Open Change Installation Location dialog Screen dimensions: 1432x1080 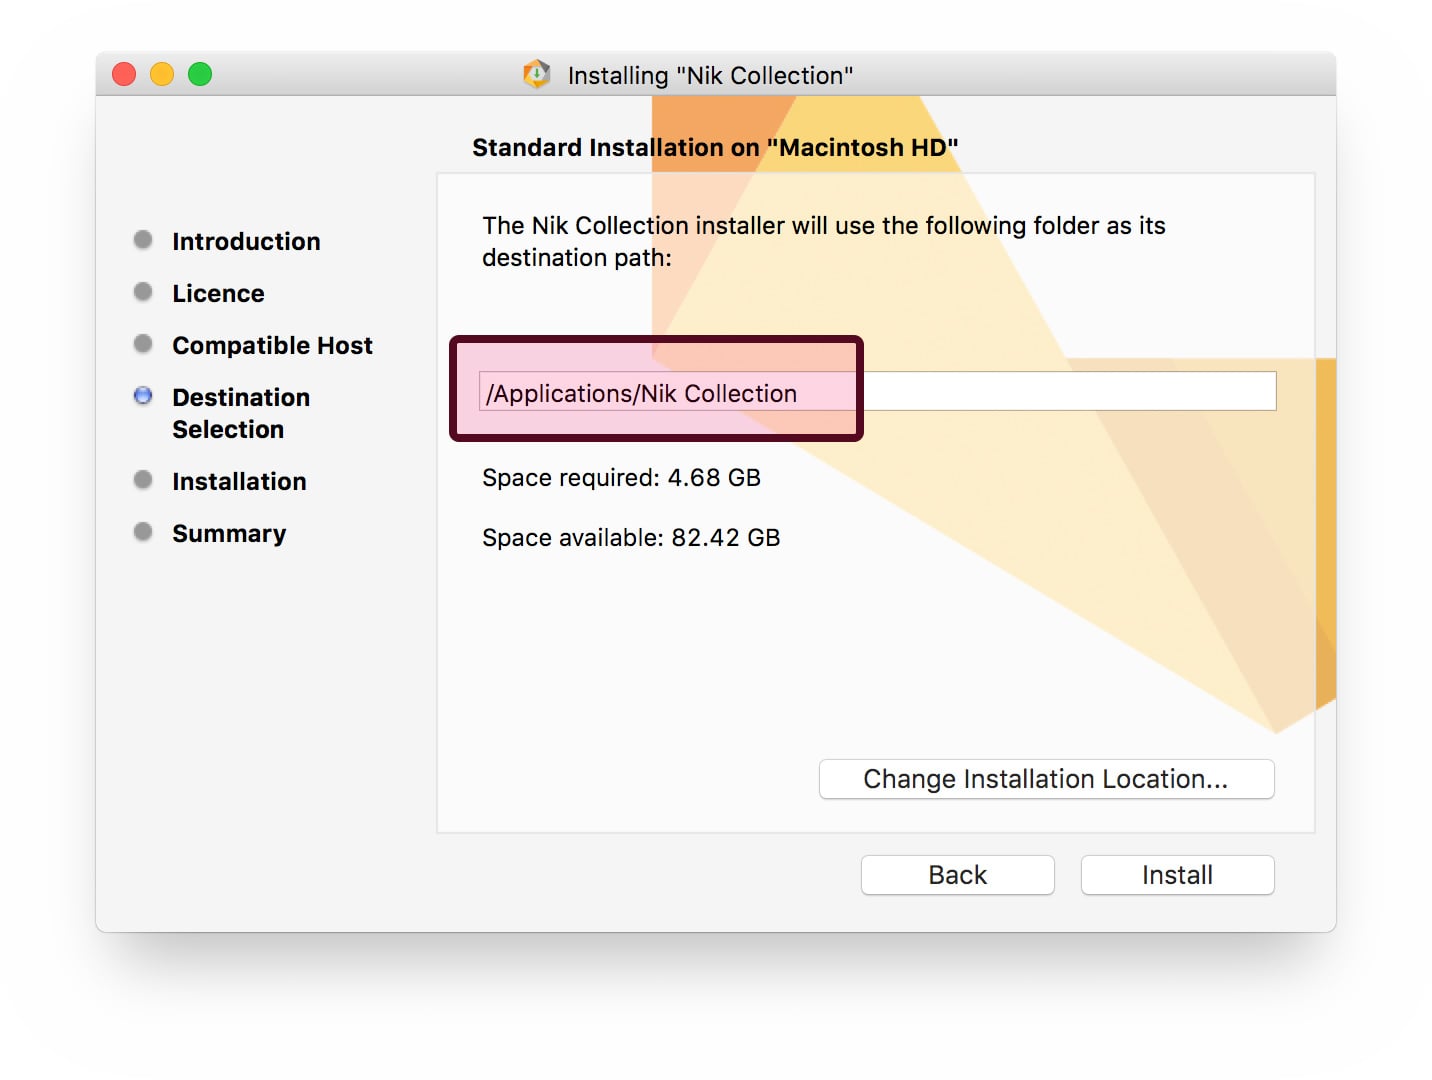1046,779
